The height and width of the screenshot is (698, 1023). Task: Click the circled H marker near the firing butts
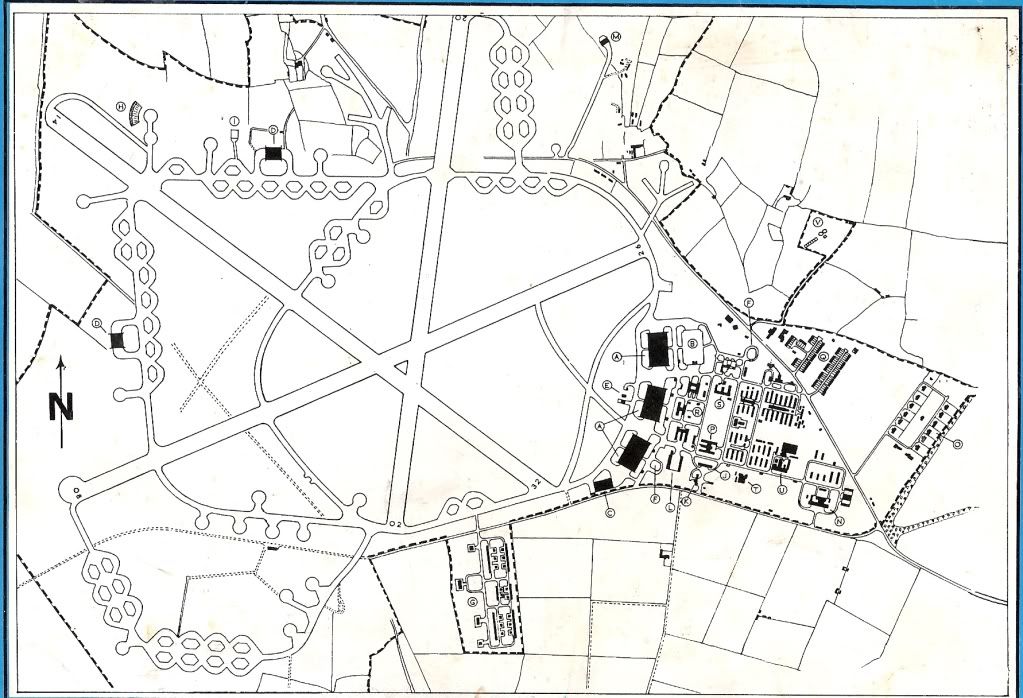point(120,106)
